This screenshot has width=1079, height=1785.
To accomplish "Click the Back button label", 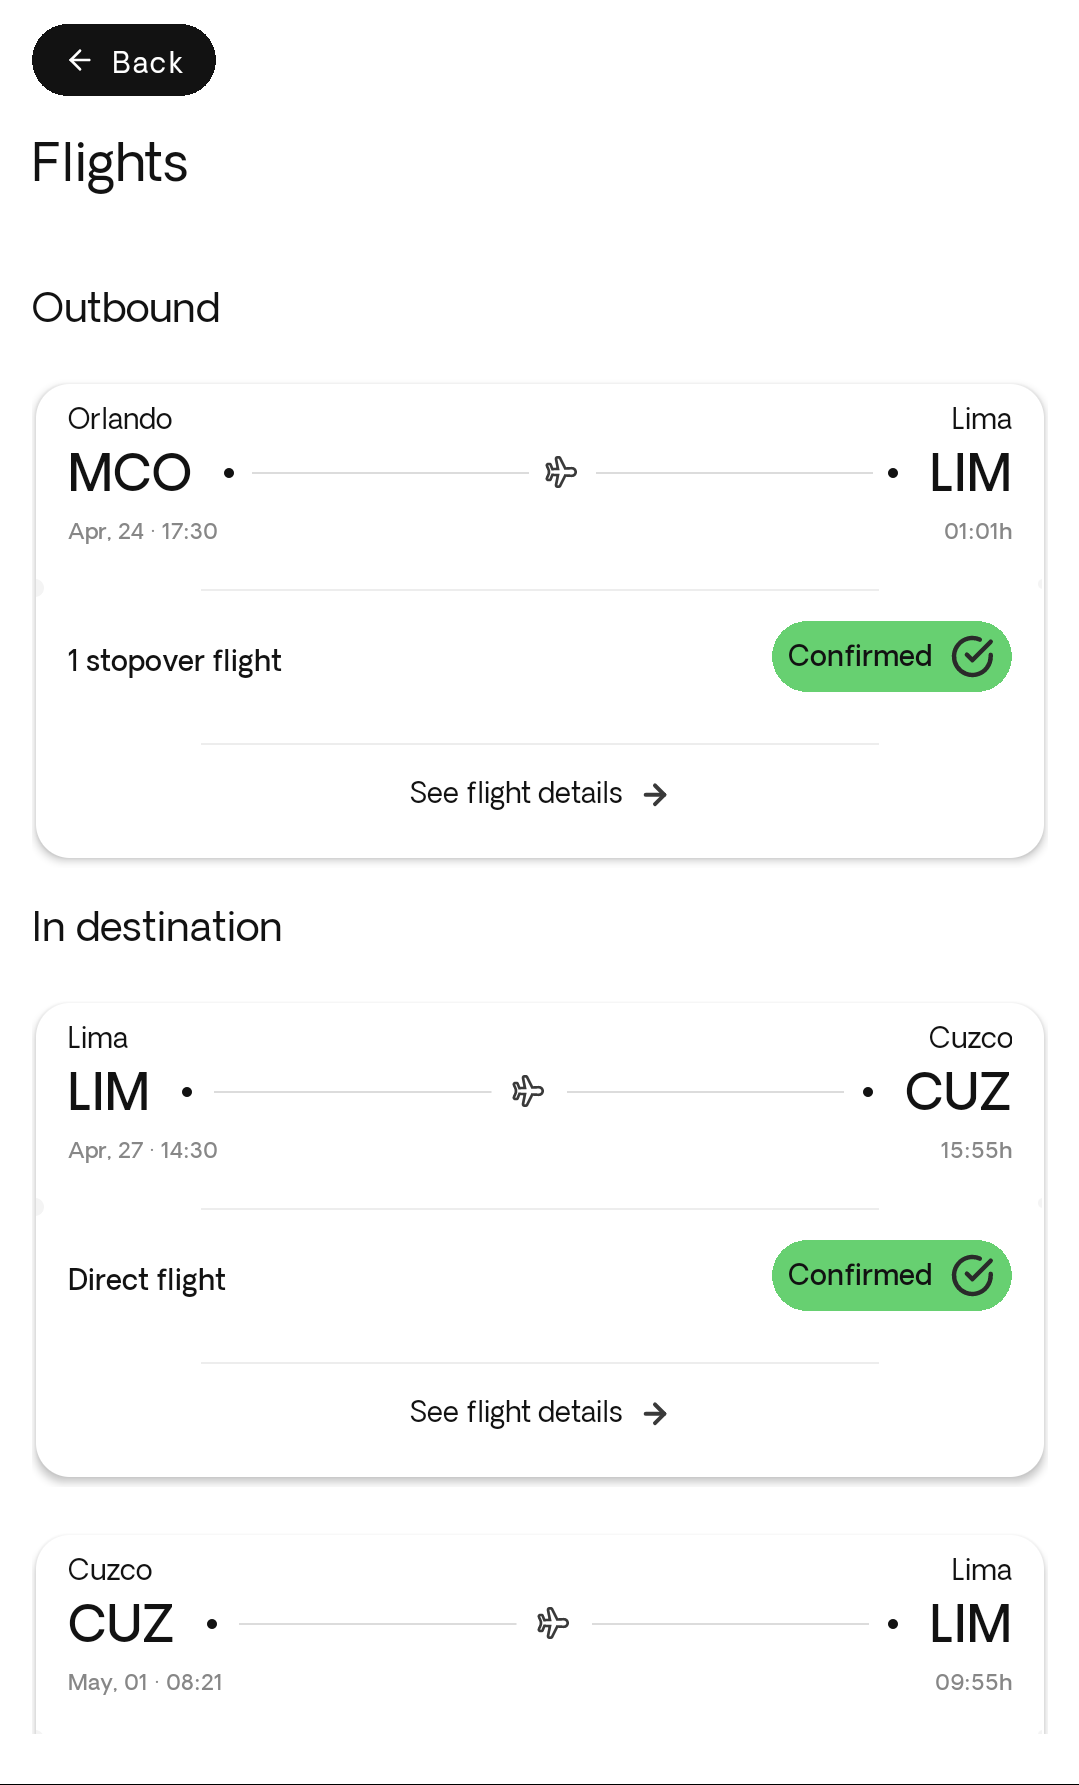I will click(x=147, y=62).
